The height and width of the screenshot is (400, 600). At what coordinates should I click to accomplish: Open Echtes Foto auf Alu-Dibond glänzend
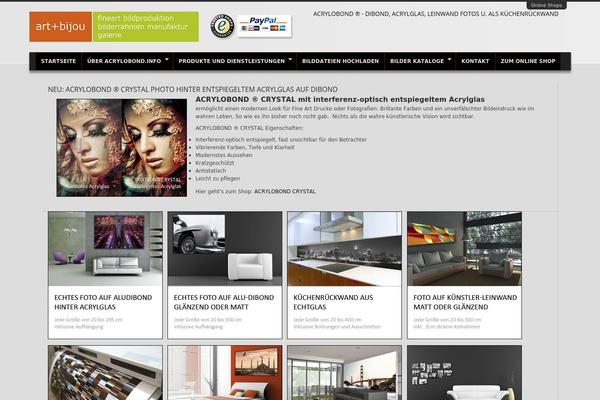[x=224, y=302]
